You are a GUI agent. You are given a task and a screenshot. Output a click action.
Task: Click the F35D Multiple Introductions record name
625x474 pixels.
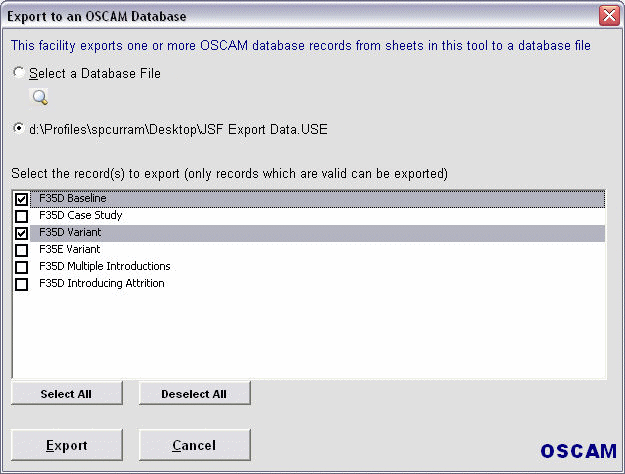tap(105, 266)
